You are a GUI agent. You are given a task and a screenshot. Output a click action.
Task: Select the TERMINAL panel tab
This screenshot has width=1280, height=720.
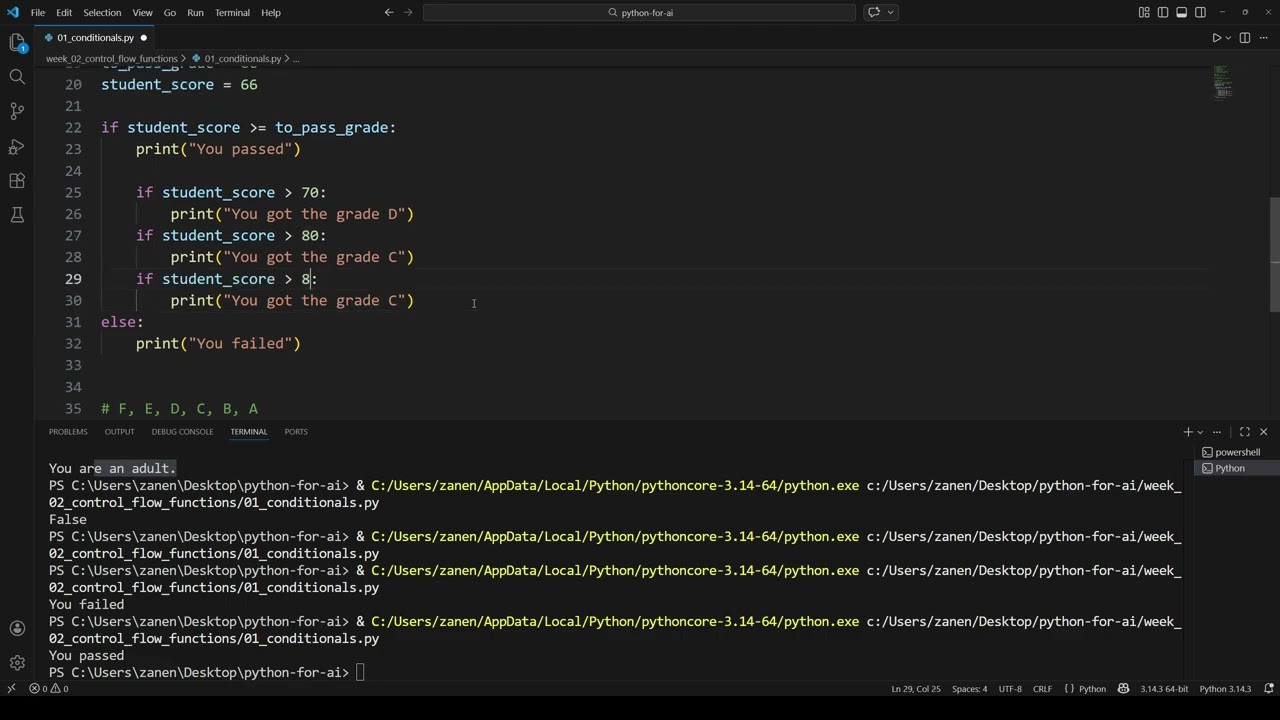(249, 432)
